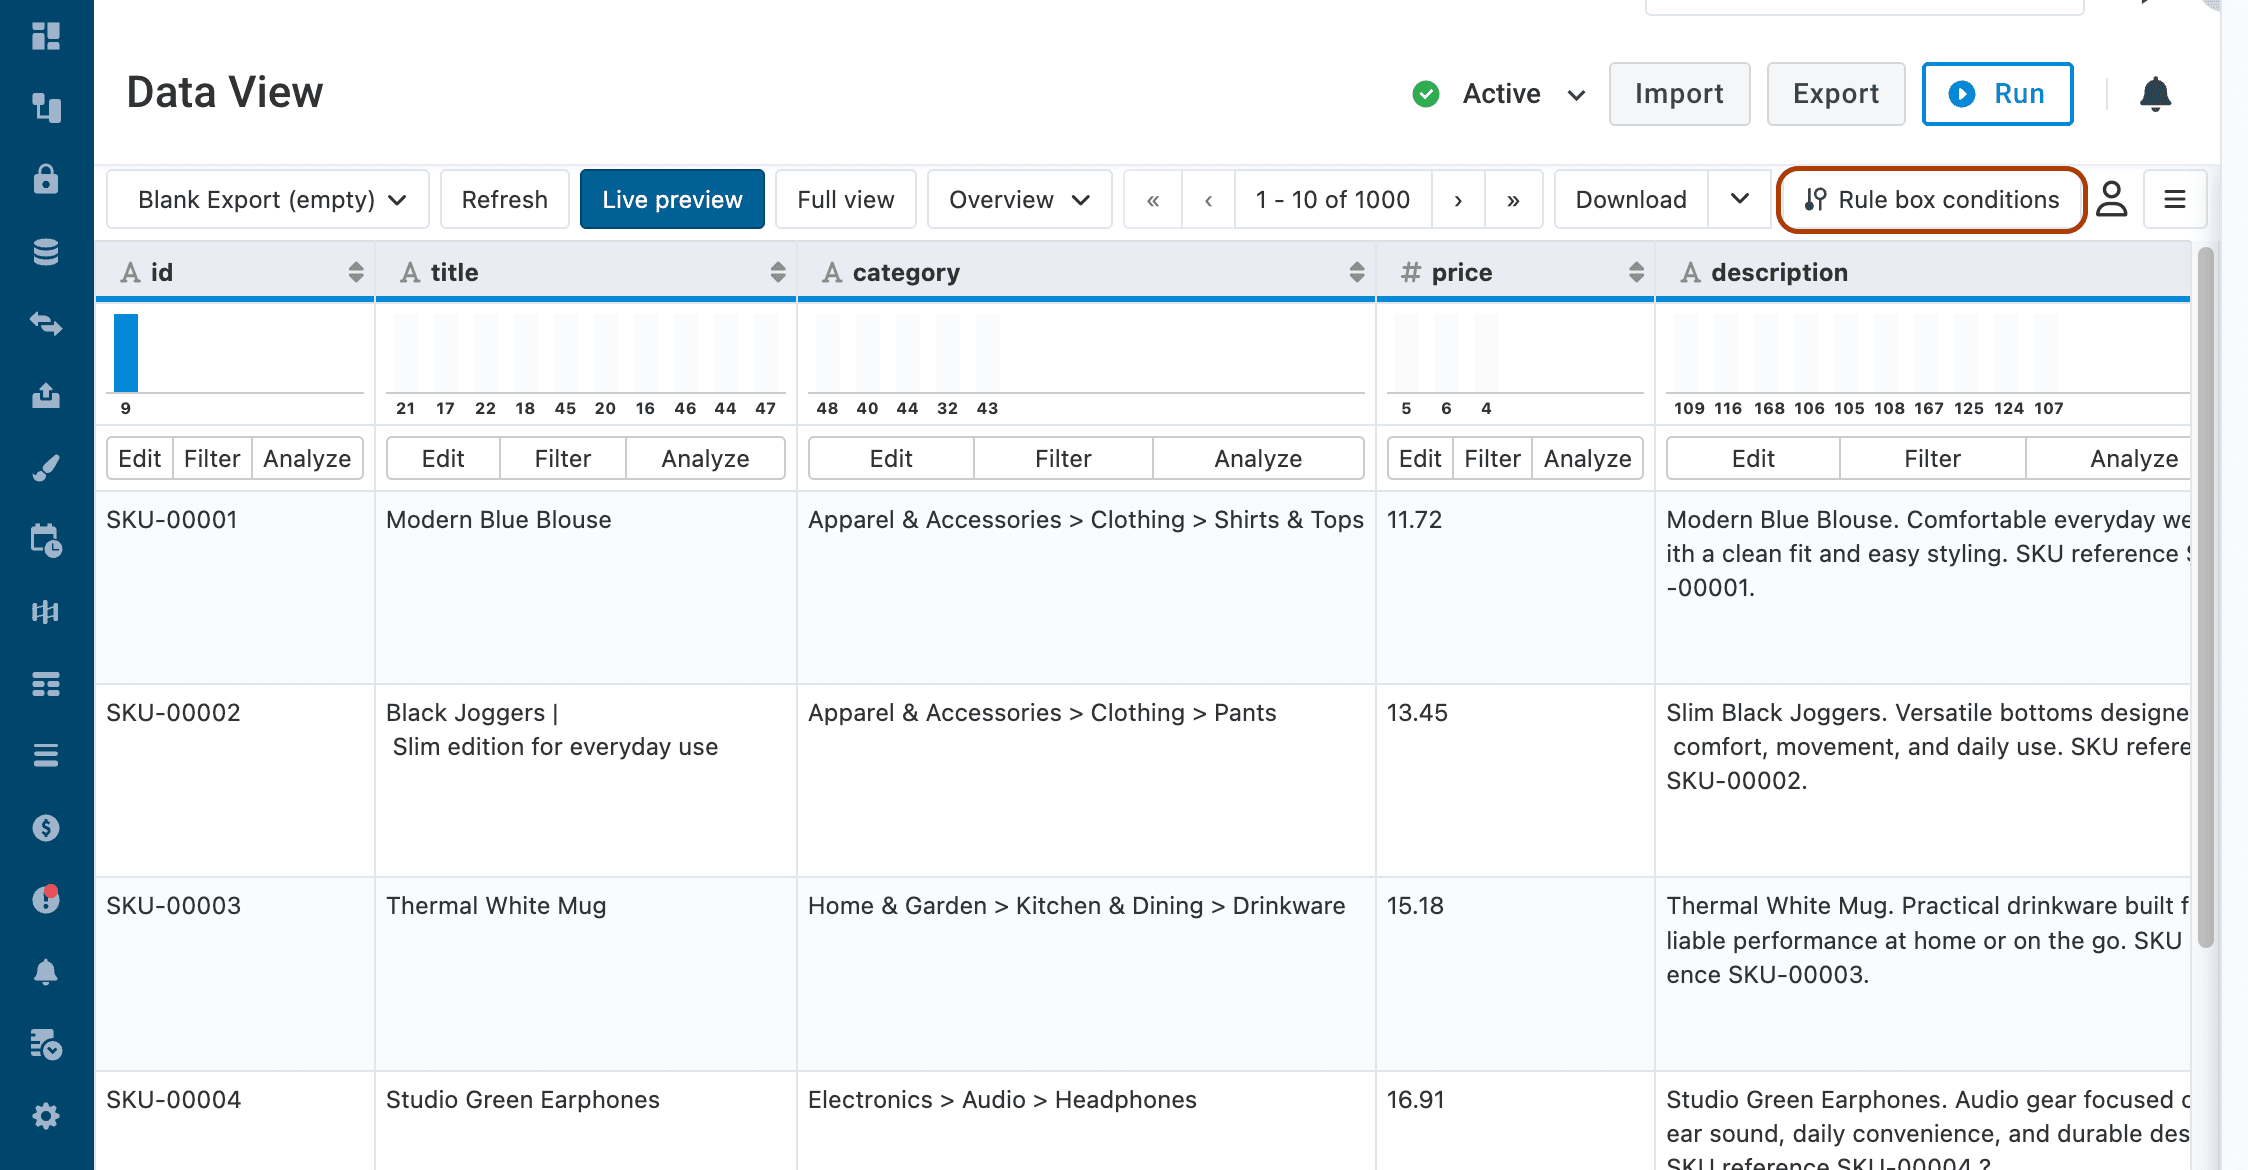The width and height of the screenshot is (2248, 1170).
Task: Select cell 'SKU-00001'
Action: click(235, 588)
